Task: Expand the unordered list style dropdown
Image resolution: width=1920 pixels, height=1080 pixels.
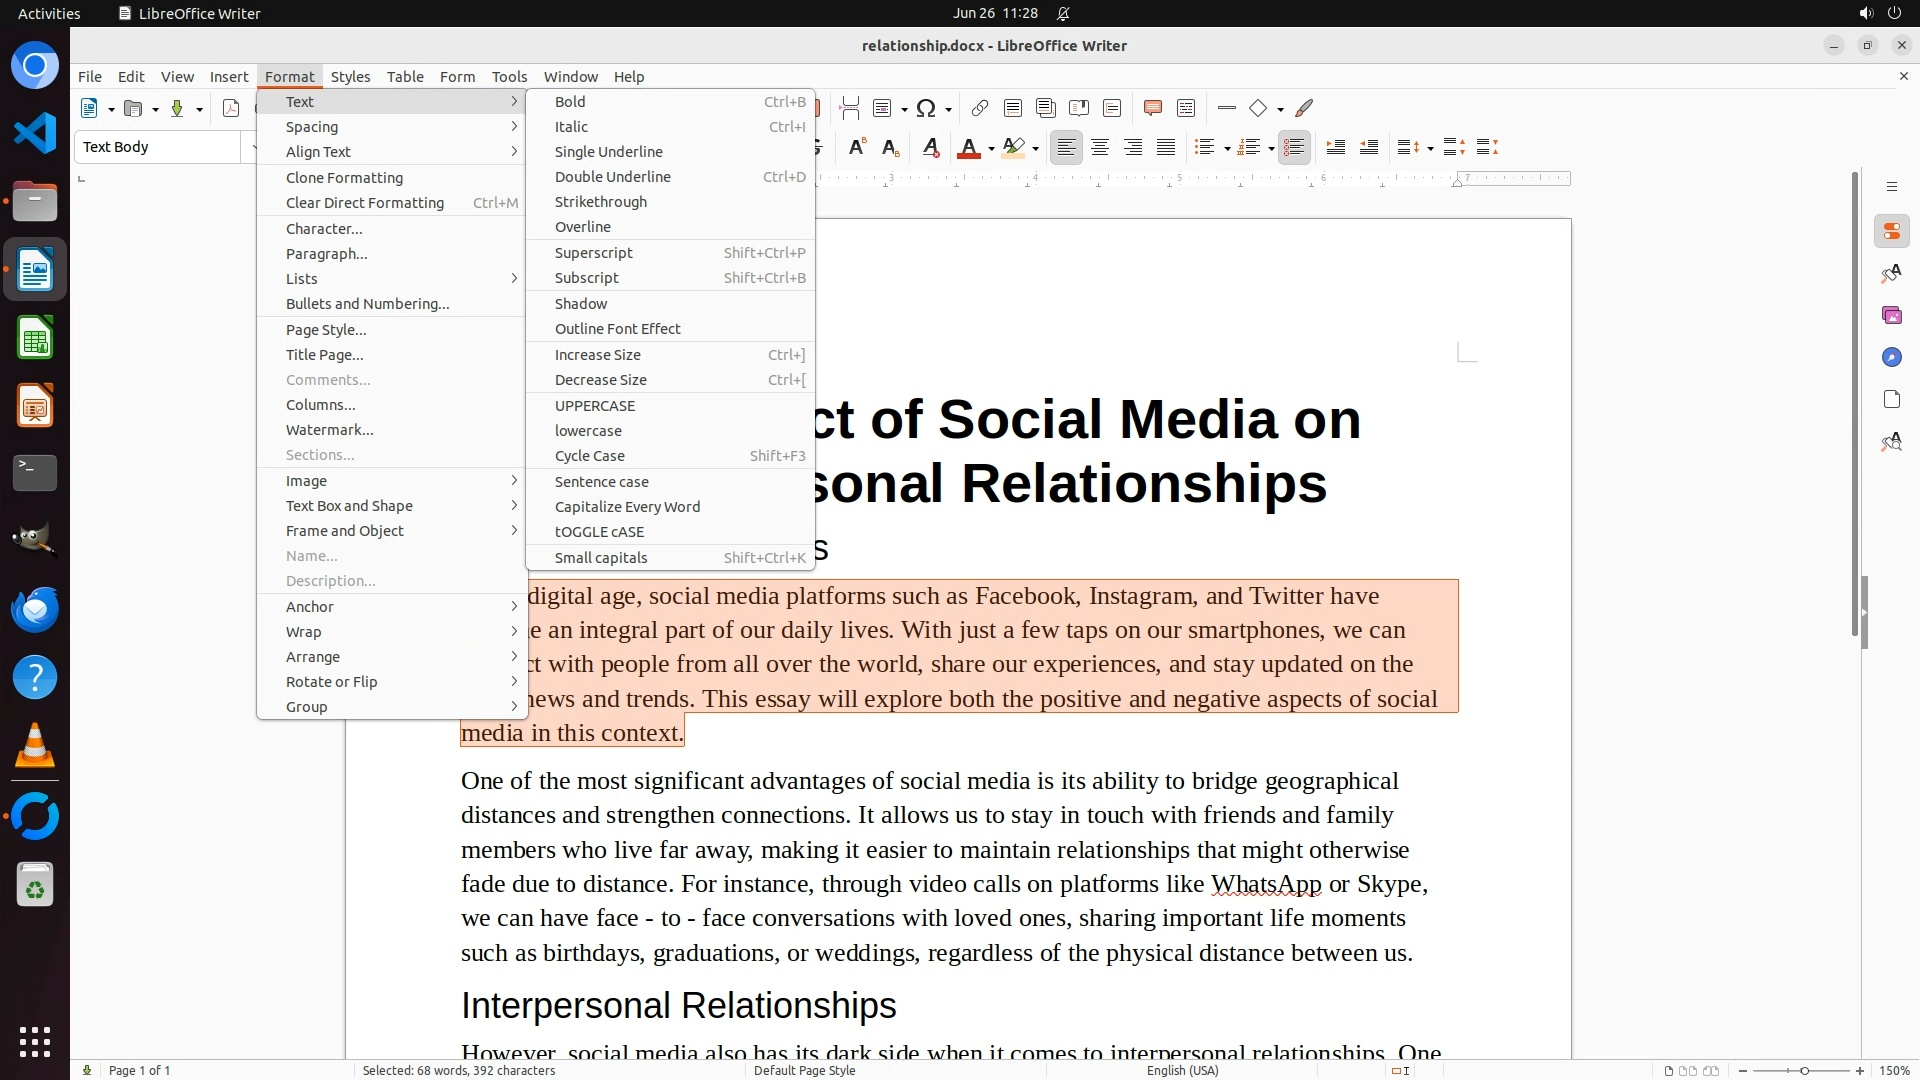Action: (x=1227, y=149)
